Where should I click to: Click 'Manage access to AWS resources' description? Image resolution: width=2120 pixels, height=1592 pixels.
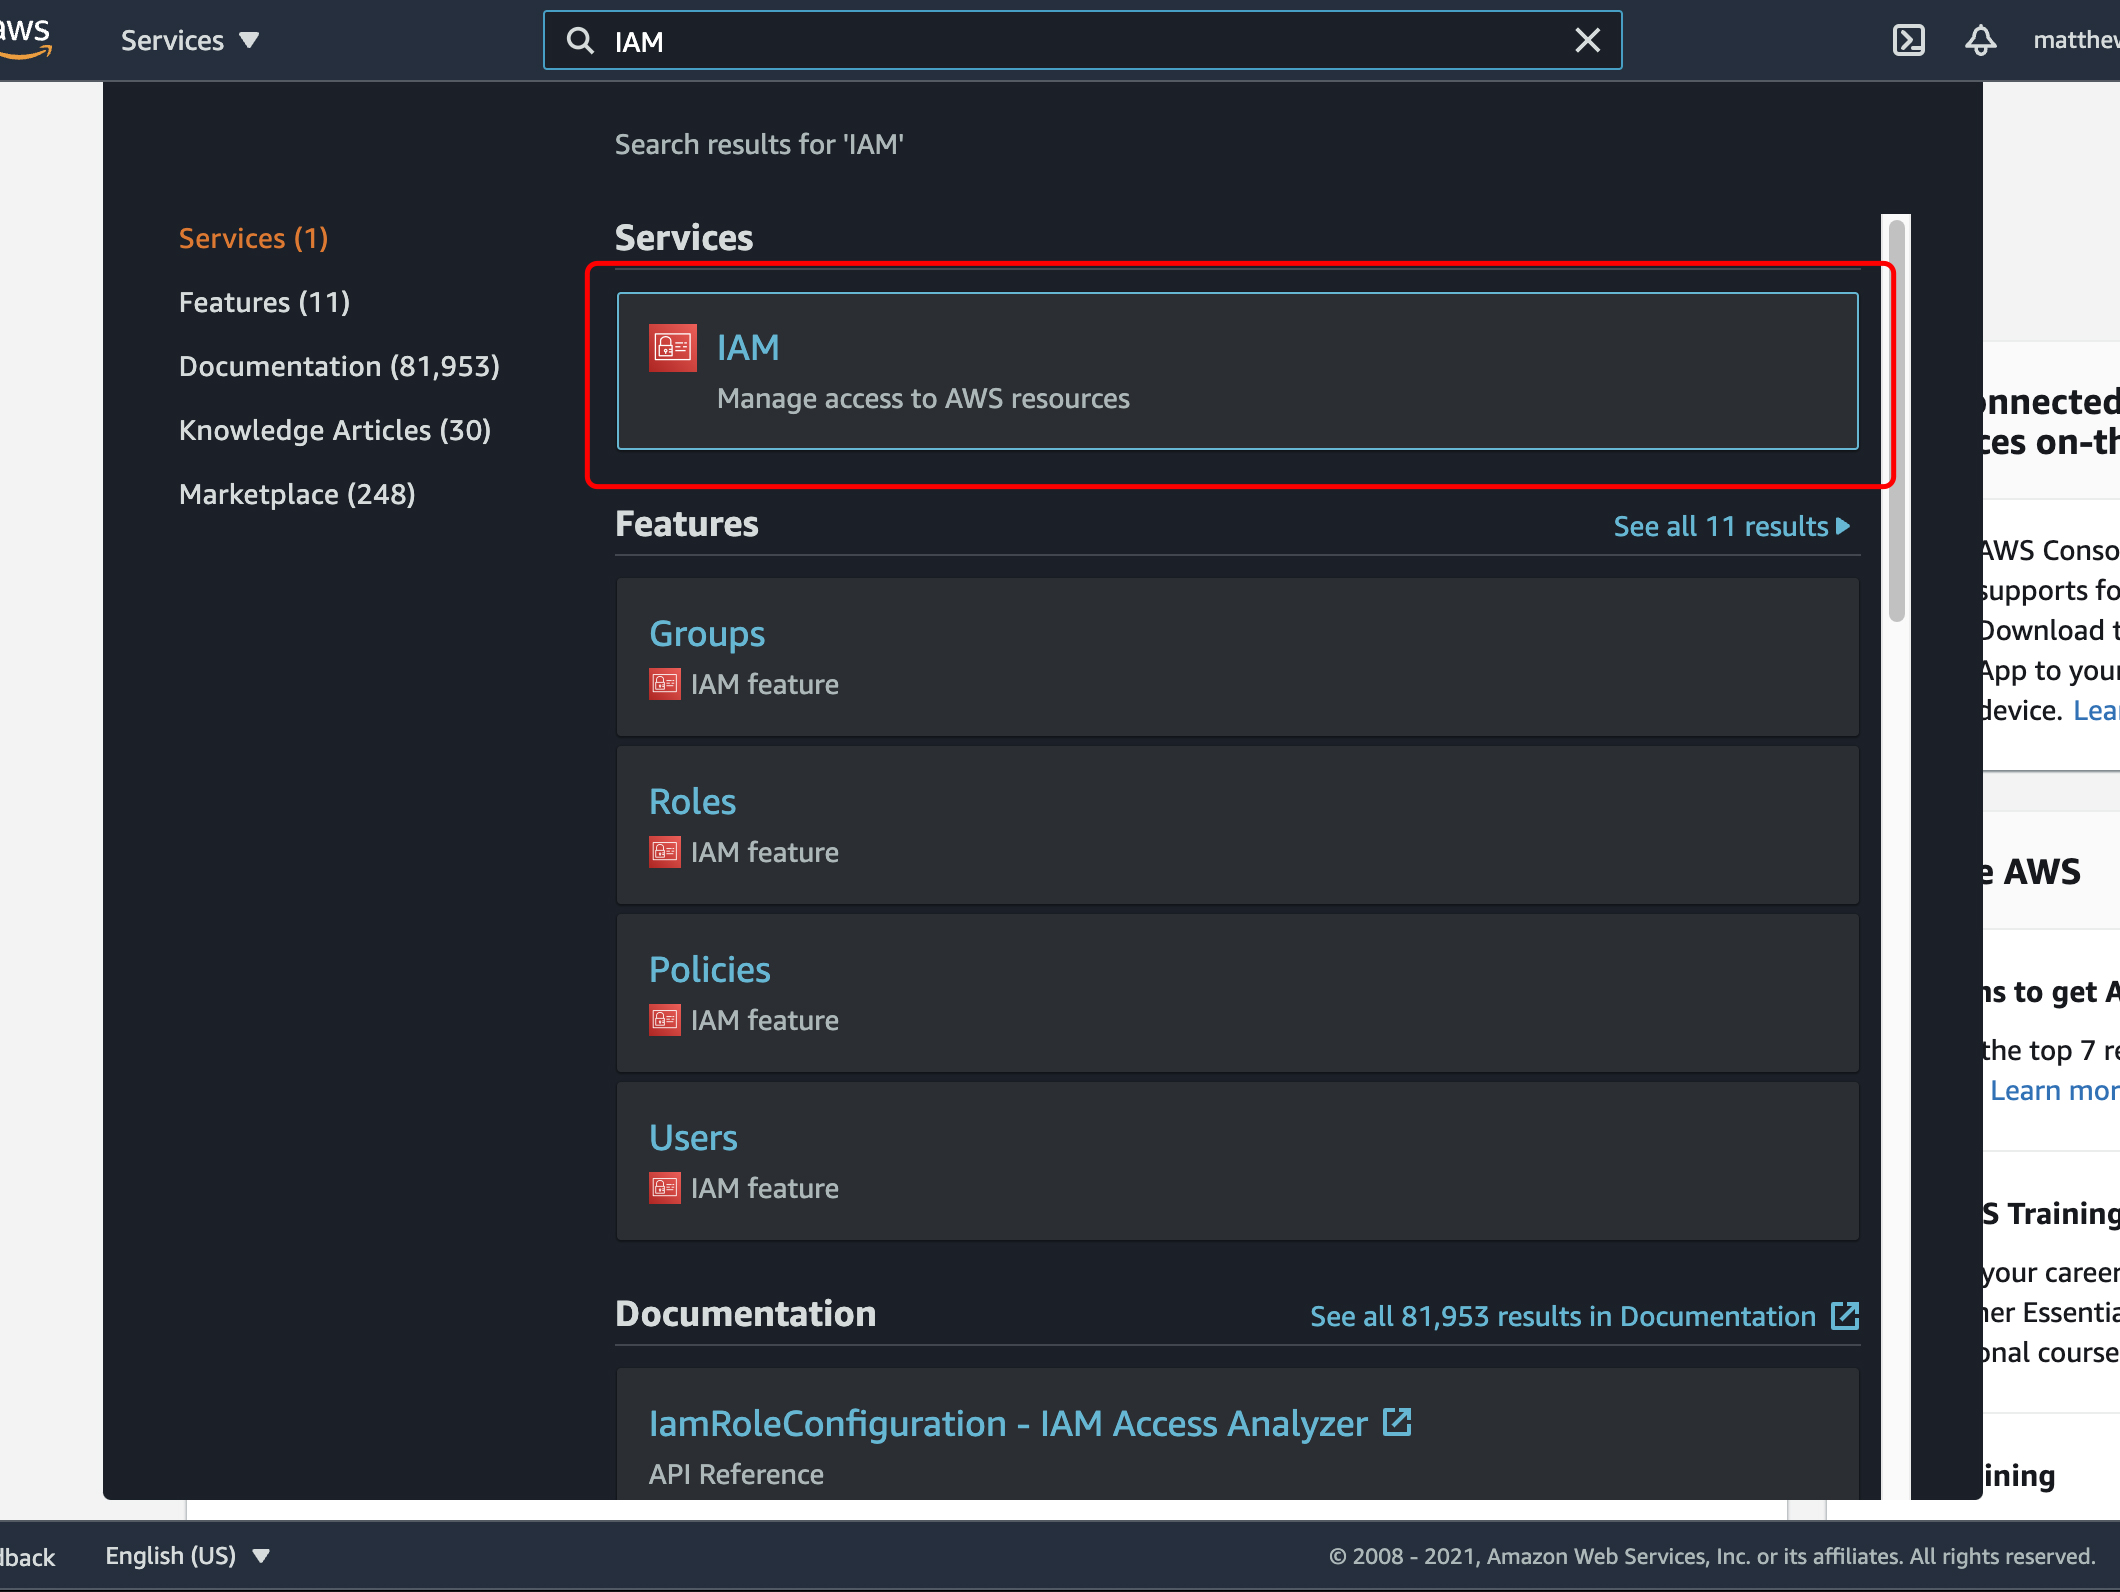pyautogui.click(x=923, y=399)
